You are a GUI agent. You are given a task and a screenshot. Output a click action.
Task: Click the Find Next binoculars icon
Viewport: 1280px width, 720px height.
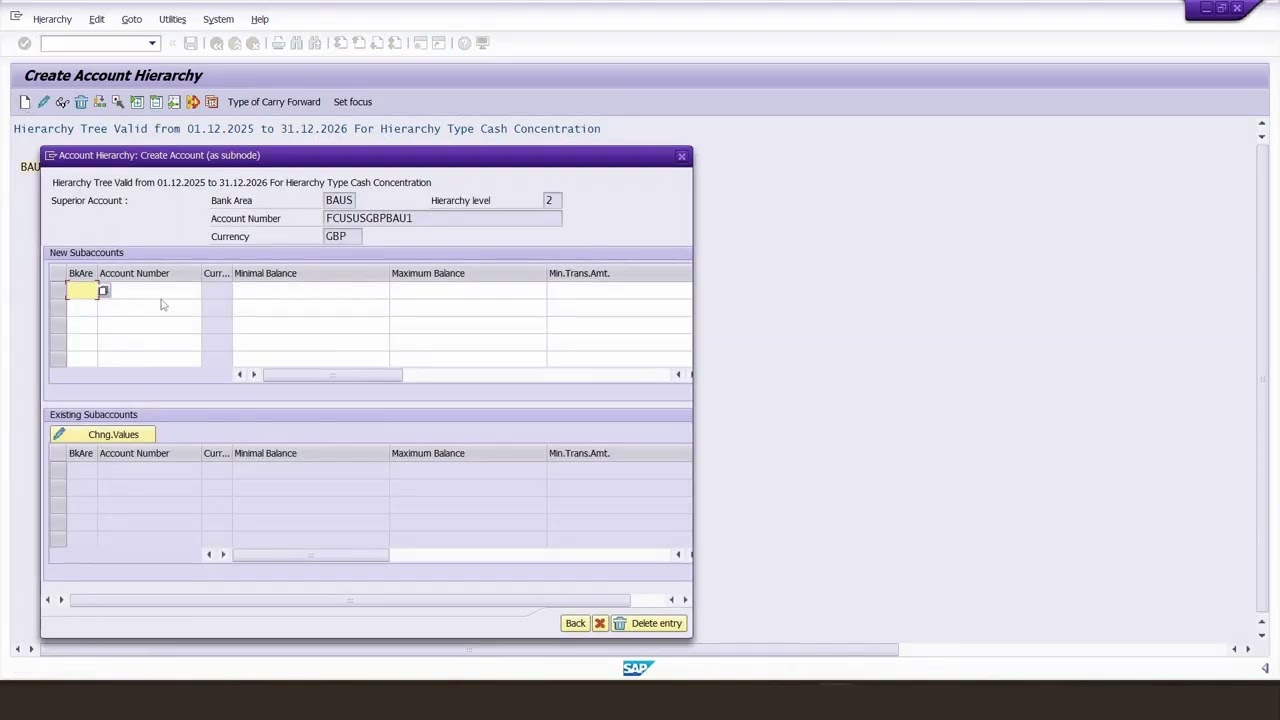(314, 43)
